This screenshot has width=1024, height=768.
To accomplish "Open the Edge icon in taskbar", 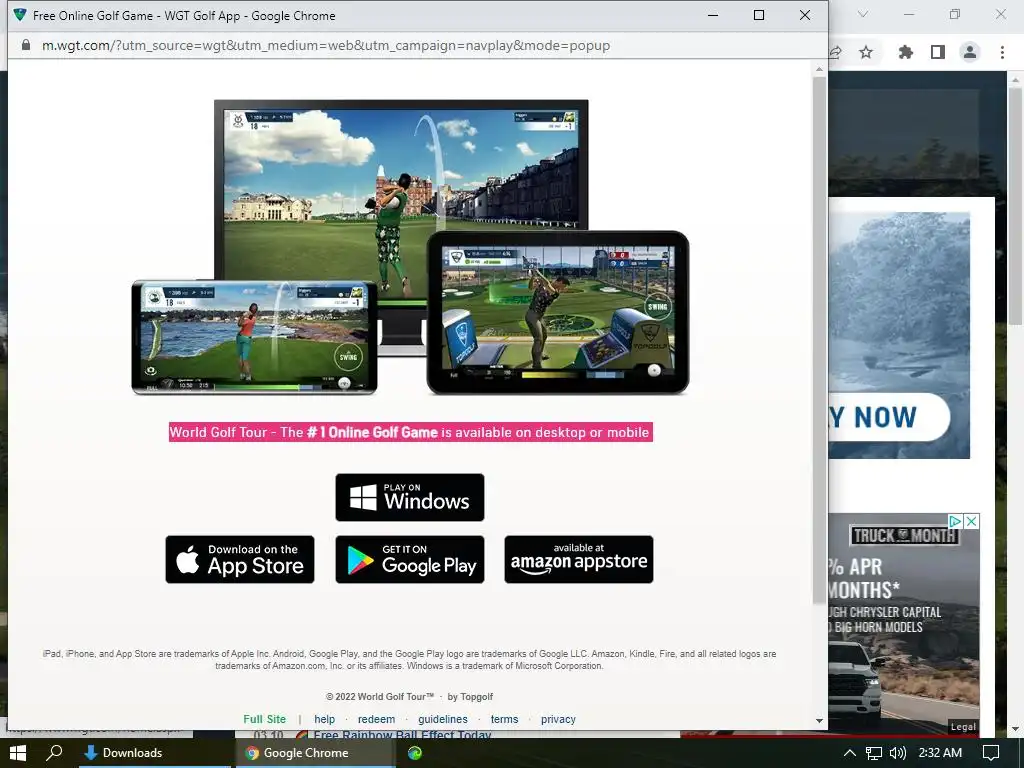I will [x=415, y=753].
